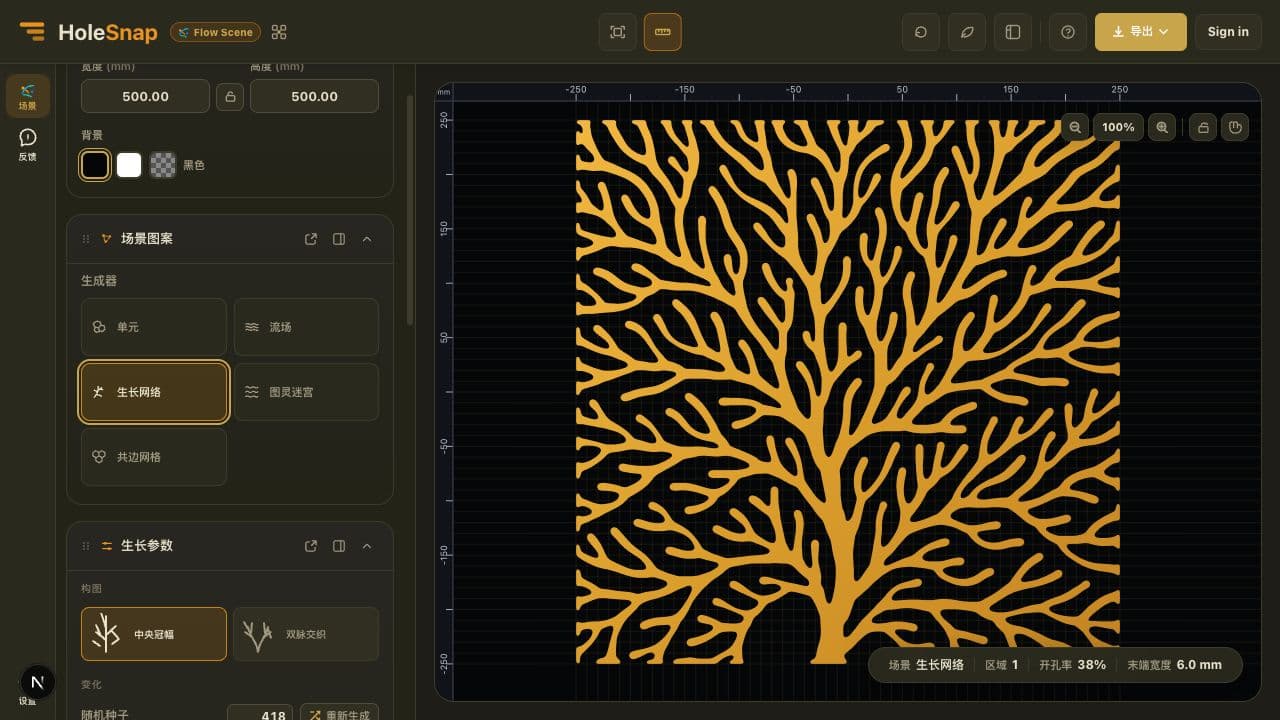Click the 开孔率 38% status readout
Screen dimensions: 1280x720
click(1072, 665)
